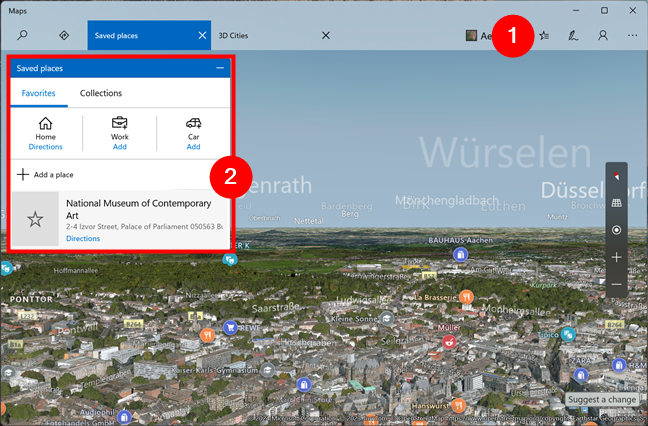Screen dimensions: 648x426
Task: Reset map rotation with compass icon
Action: coord(616,176)
